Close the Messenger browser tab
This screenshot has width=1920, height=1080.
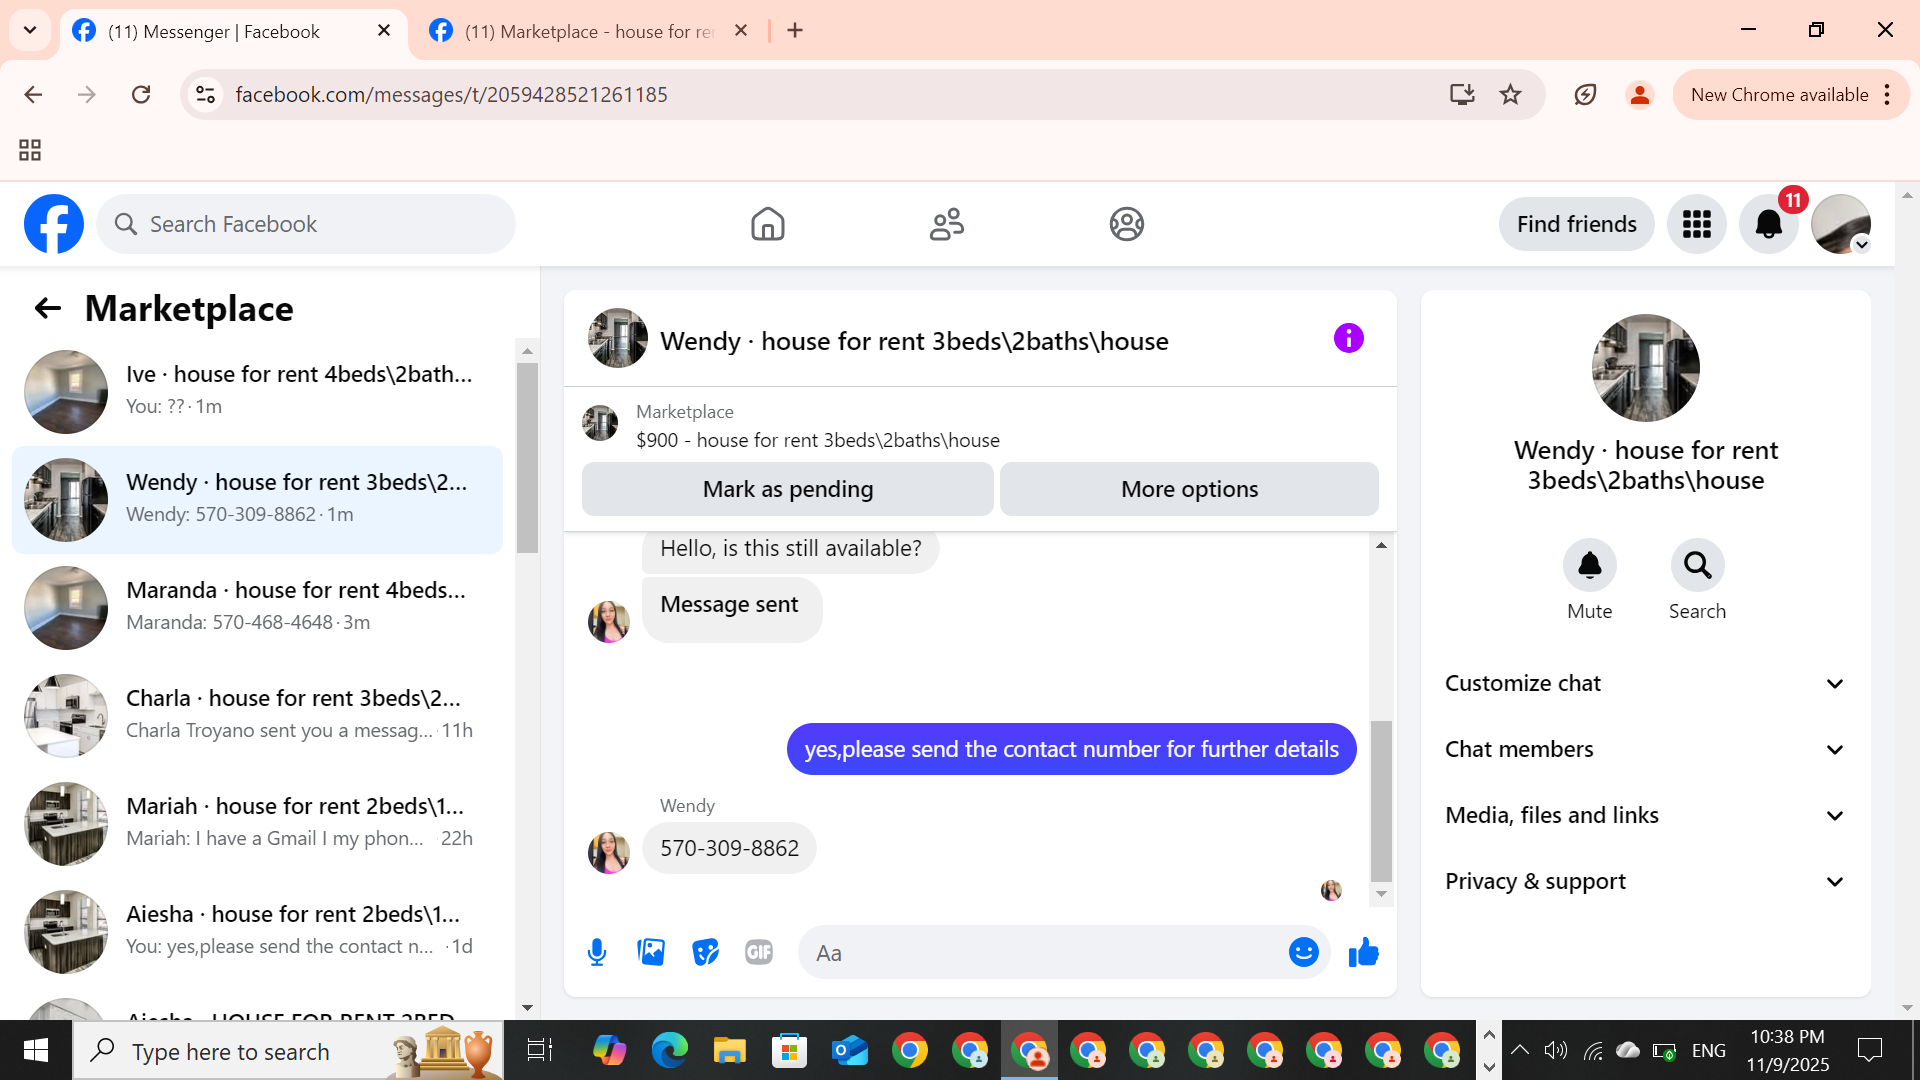tap(384, 31)
